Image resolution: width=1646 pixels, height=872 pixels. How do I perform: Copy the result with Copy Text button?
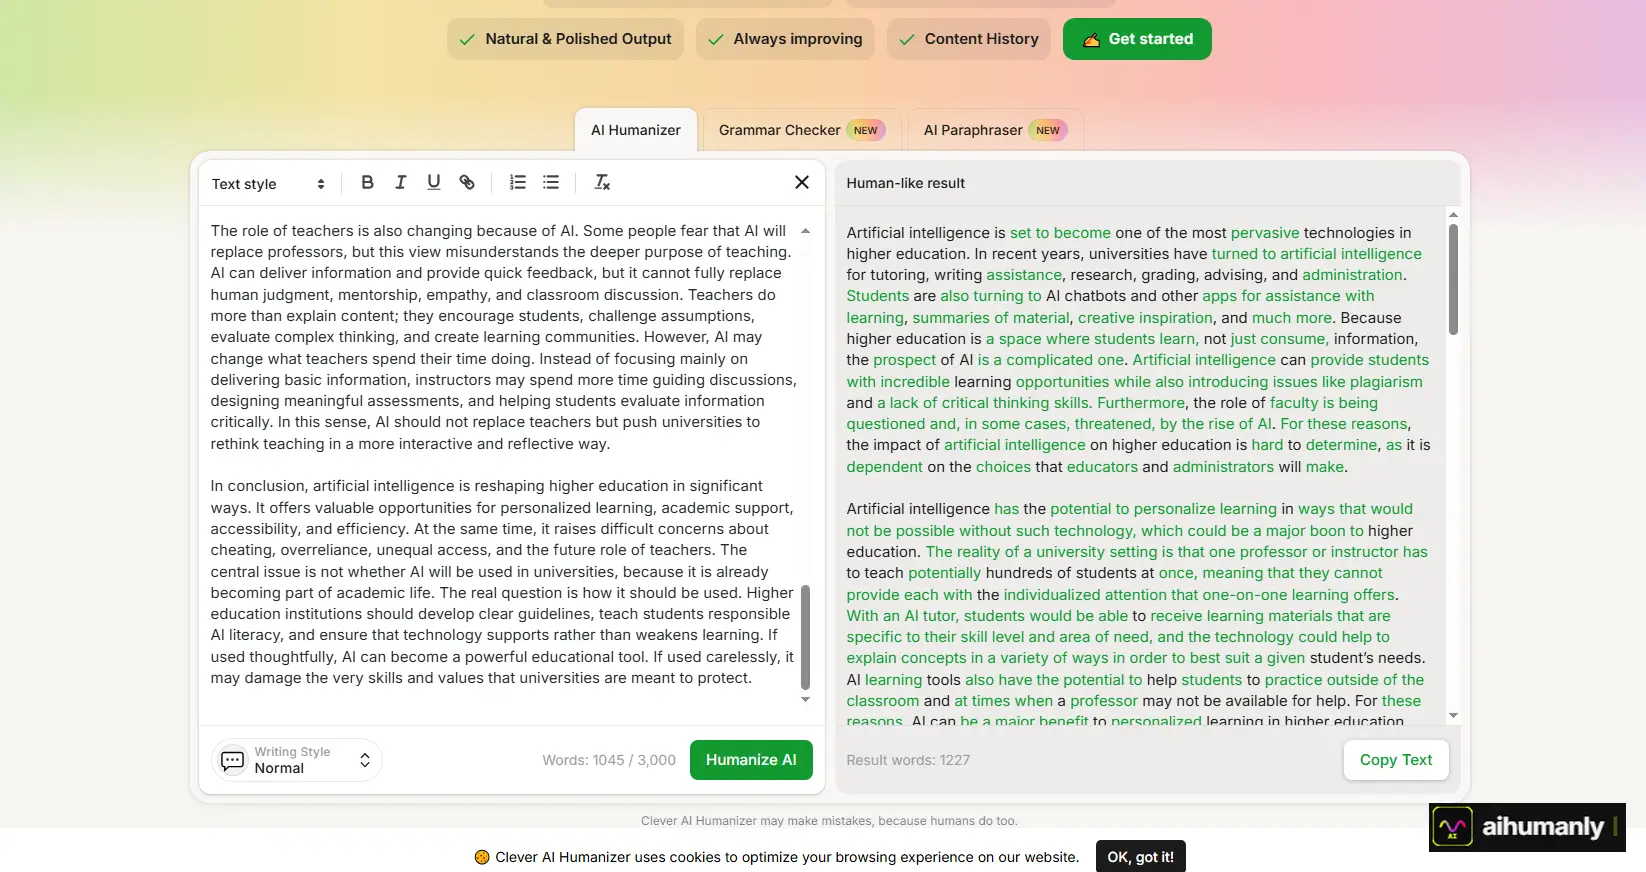[1396, 760]
